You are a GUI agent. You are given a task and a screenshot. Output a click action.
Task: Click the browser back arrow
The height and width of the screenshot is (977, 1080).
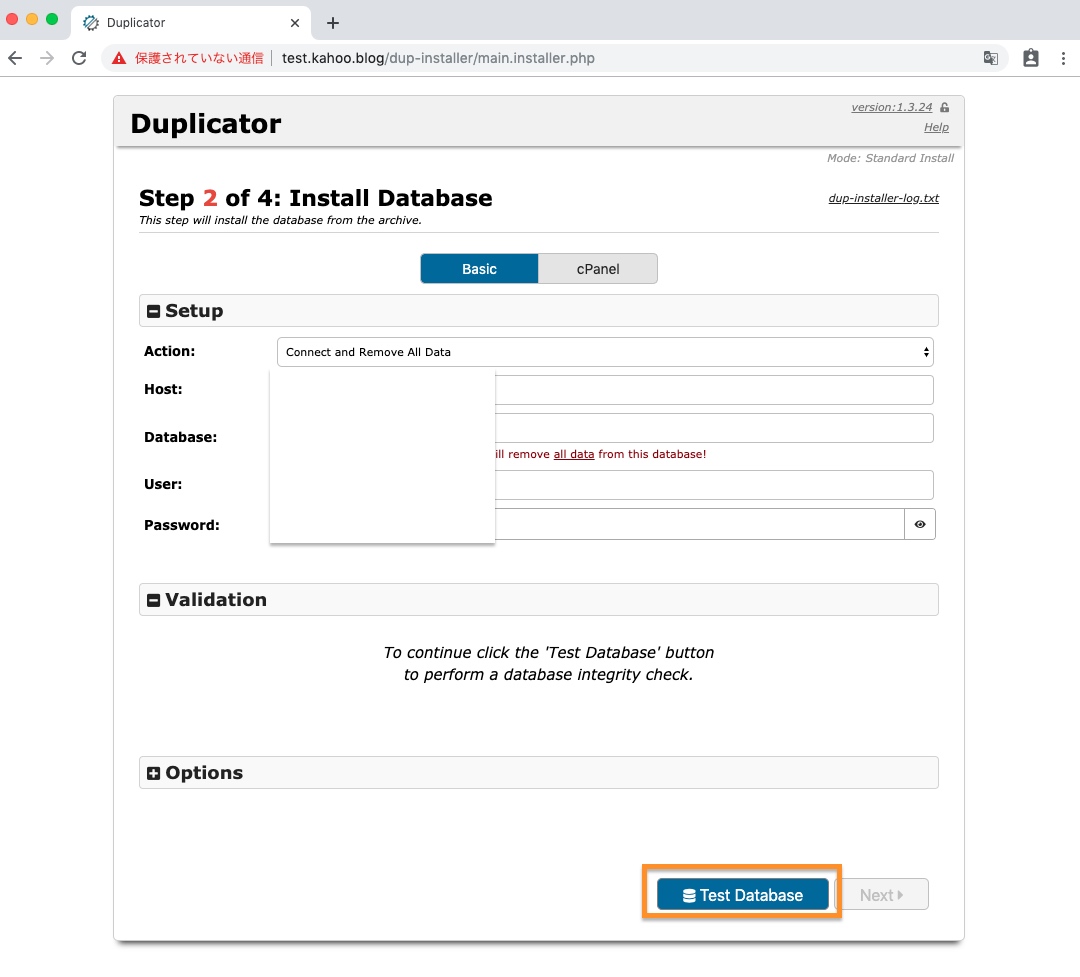tap(15, 58)
